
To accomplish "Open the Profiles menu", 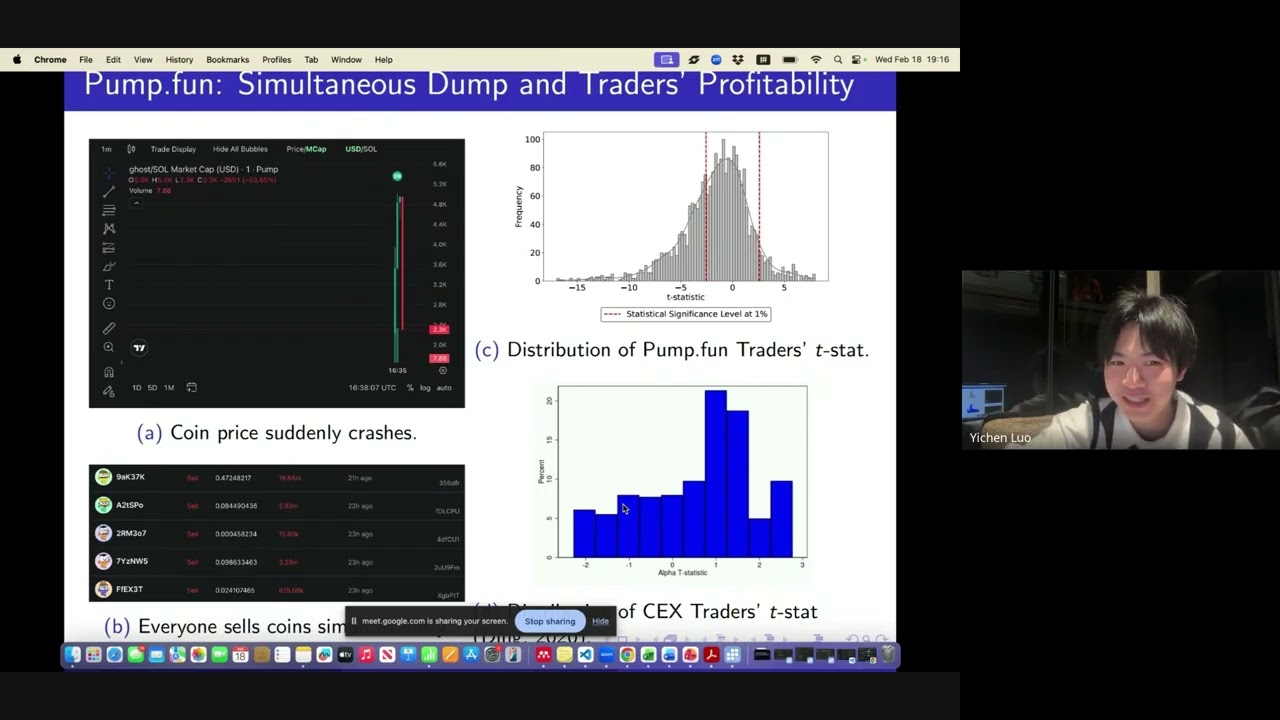I will (277, 60).
